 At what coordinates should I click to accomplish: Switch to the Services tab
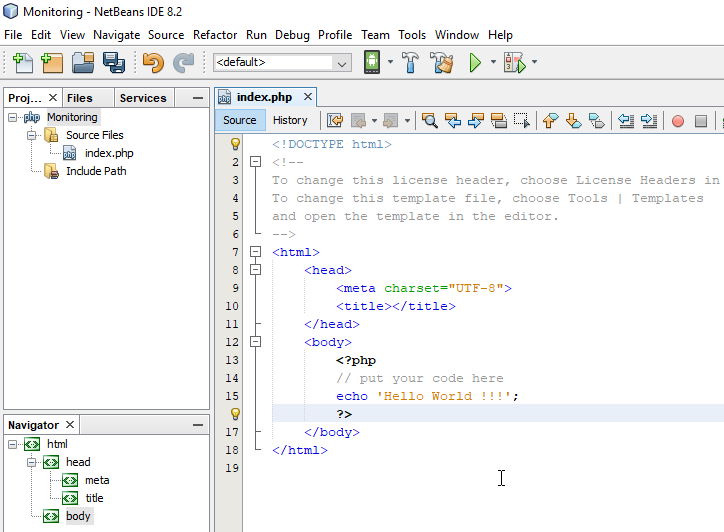point(143,98)
